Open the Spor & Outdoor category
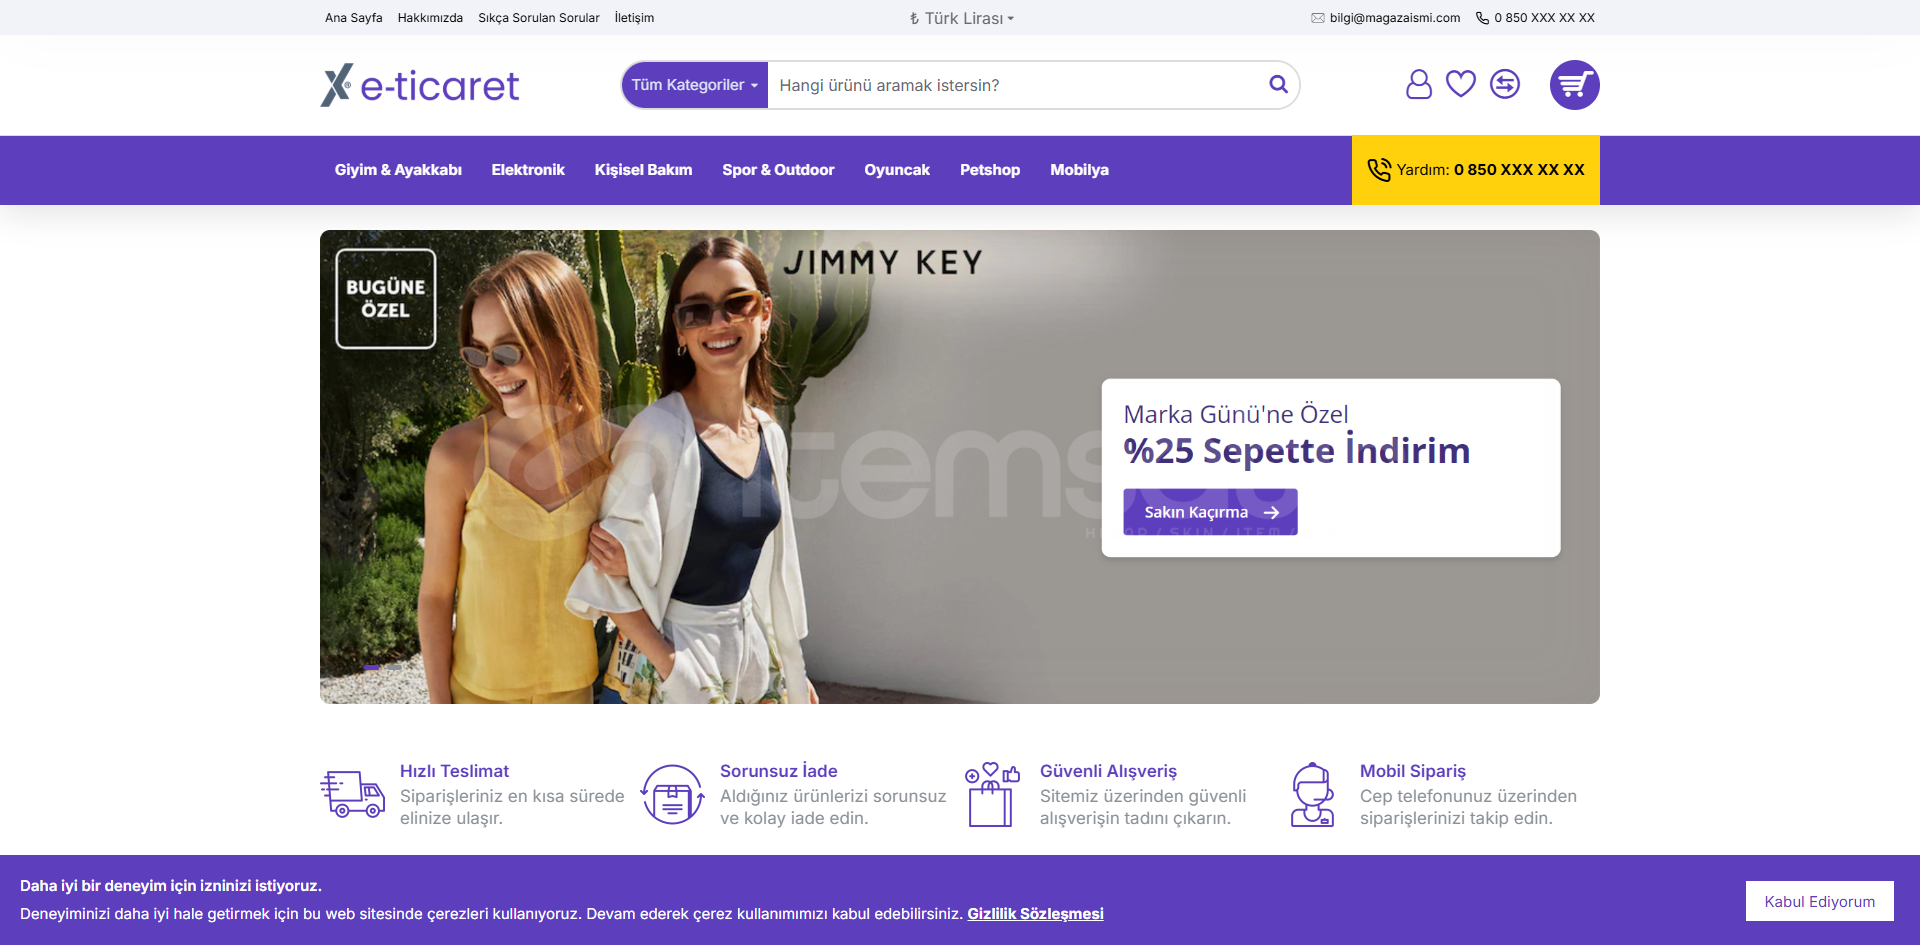Viewport: 1920px width, 945px height. point(778,170)
